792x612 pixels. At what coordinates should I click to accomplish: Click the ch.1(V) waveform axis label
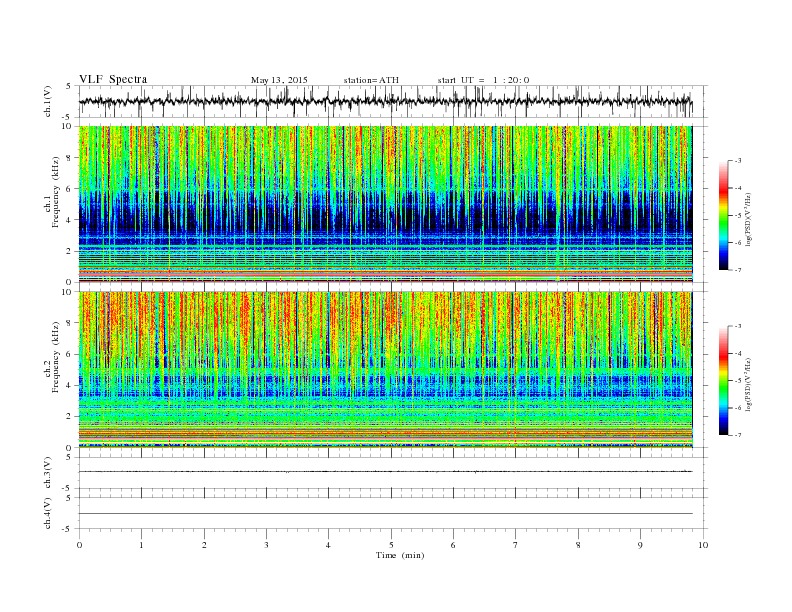(x=48, y=101)
